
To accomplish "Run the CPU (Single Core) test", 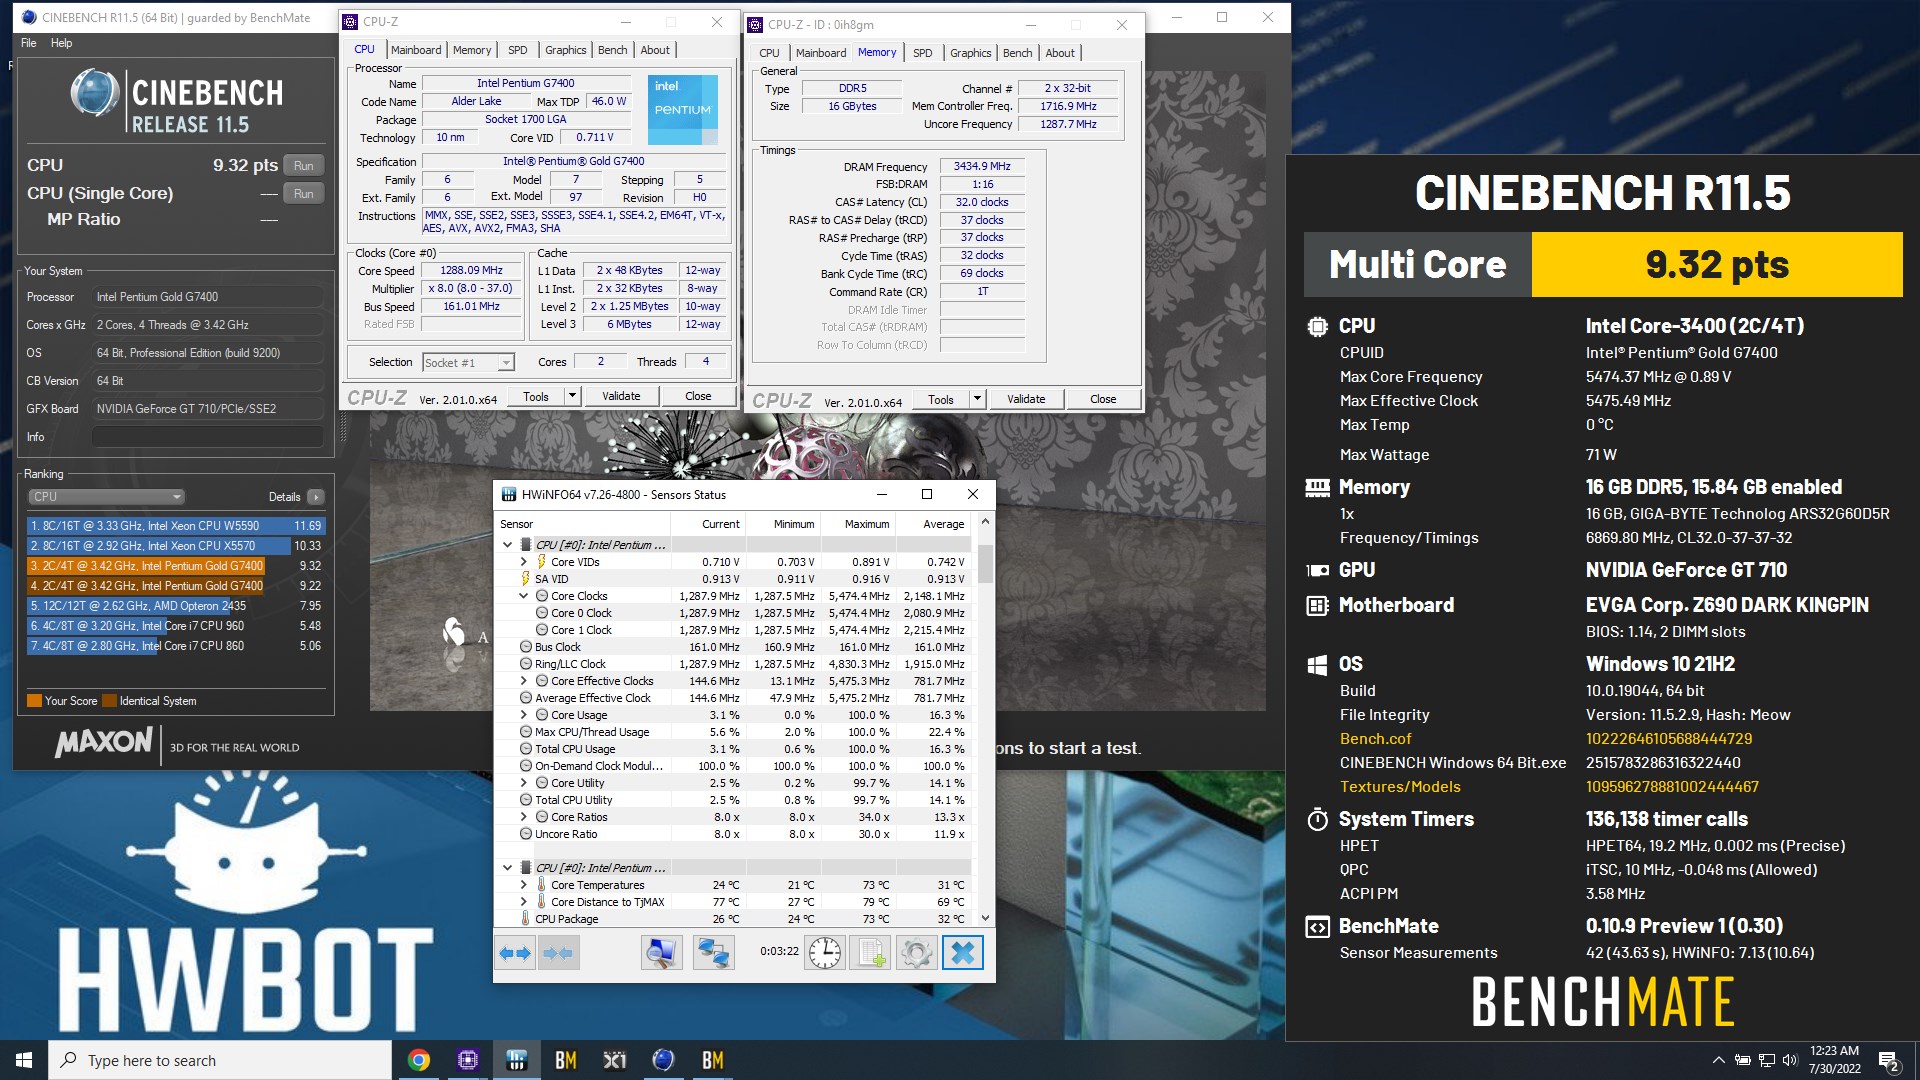I will click(304, 194).
